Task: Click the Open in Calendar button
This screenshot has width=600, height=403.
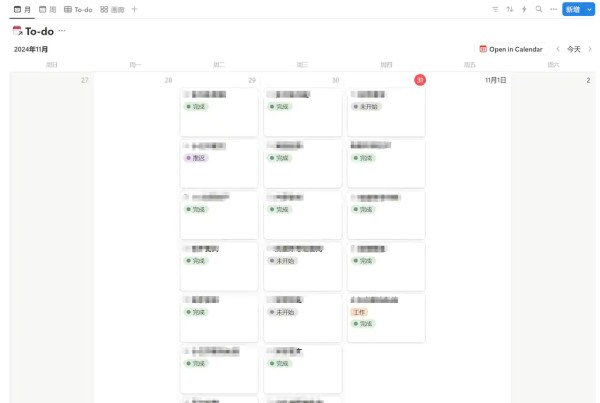Action: click(x=511, y=49)
